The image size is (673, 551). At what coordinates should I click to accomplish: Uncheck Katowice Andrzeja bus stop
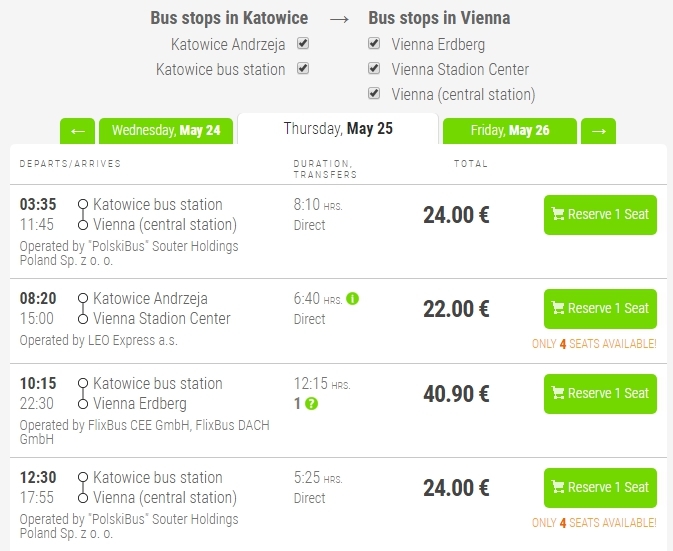[303, 43]
